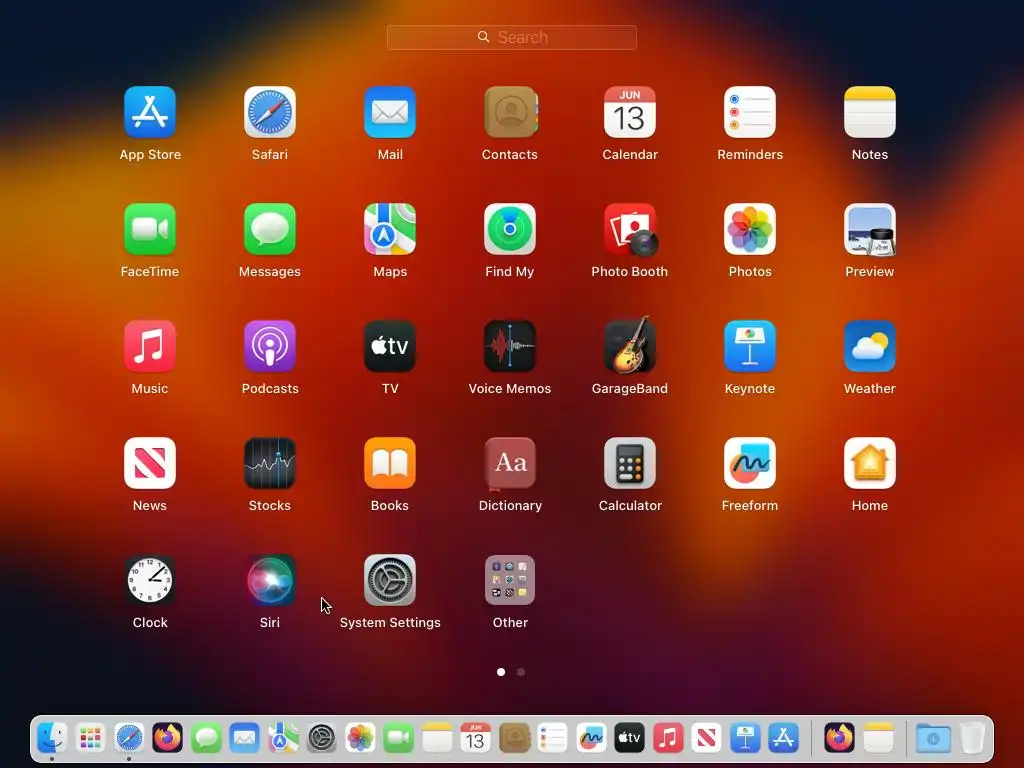Open the Preview app
Screen dimensions: 1024x768
click(870, 229)
